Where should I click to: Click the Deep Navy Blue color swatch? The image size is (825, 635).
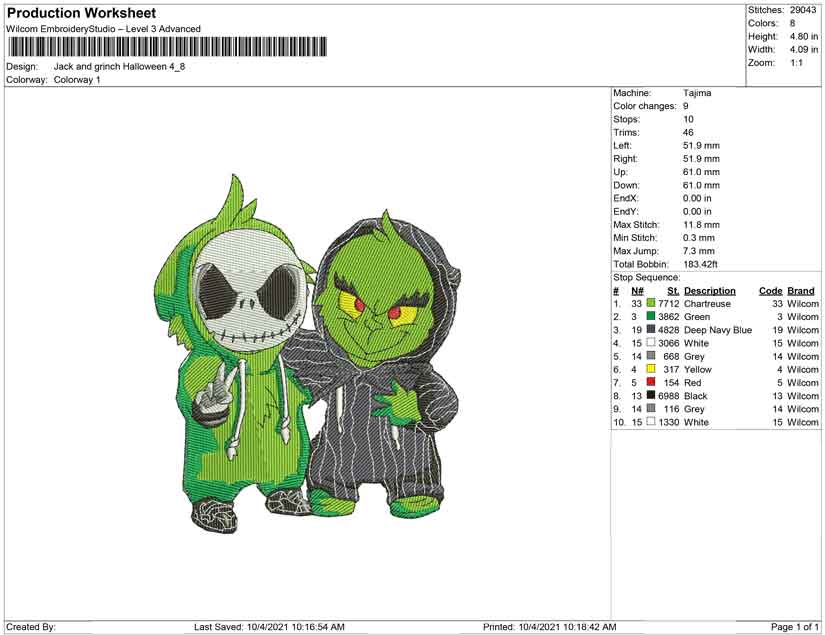pos(651,329)
